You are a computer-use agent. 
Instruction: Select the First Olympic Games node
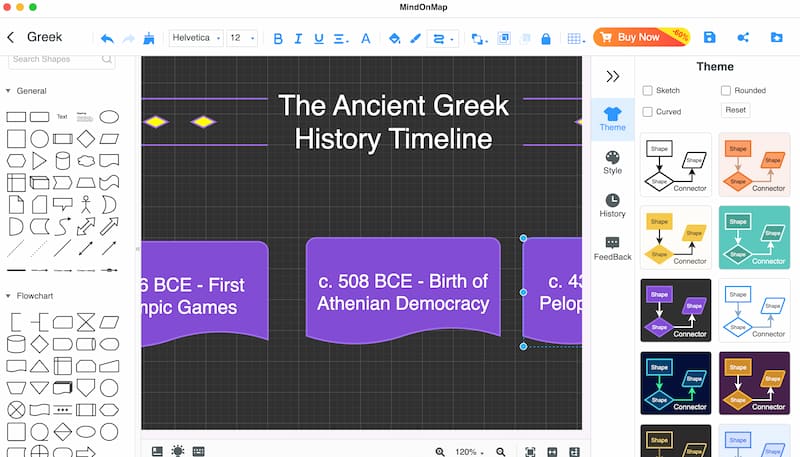(205, 294)
